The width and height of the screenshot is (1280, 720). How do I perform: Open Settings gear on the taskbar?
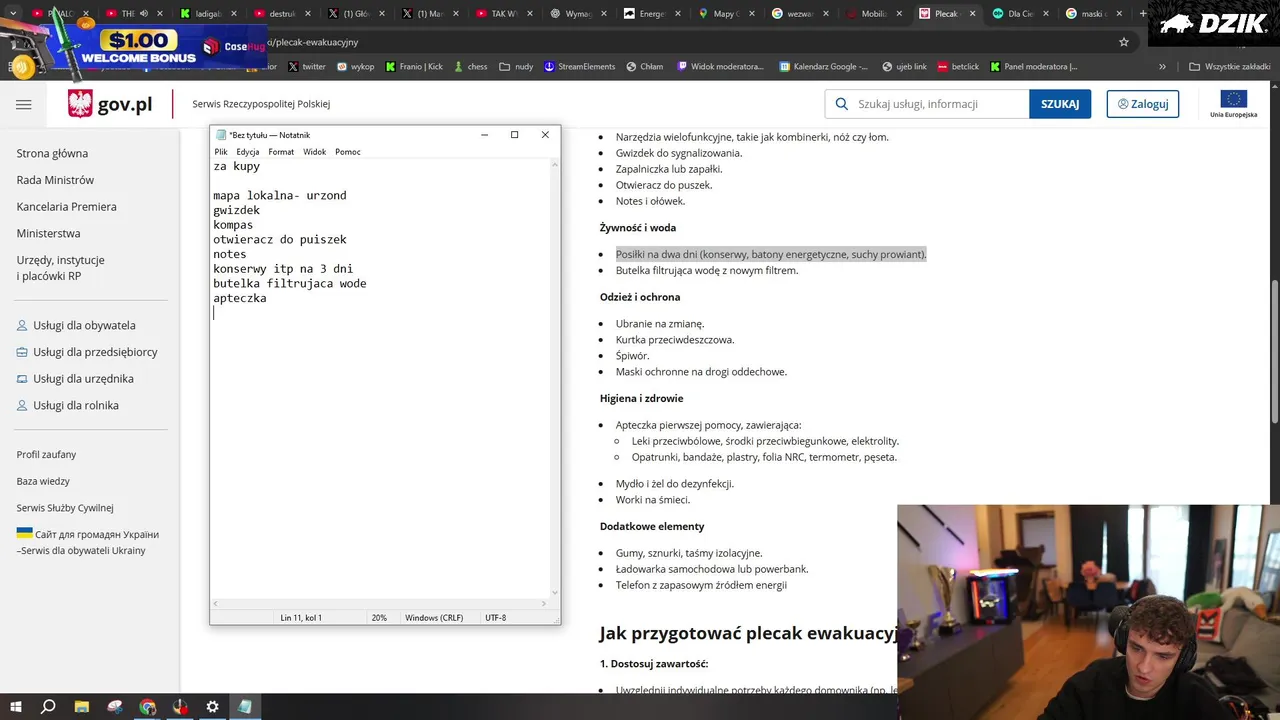[x=213, y=707]
